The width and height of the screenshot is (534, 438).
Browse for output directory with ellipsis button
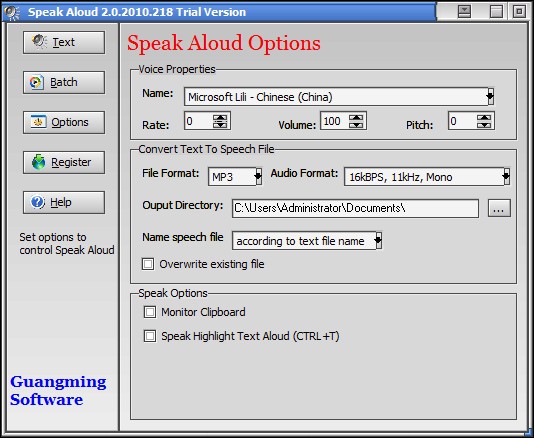tap(499, 208)
